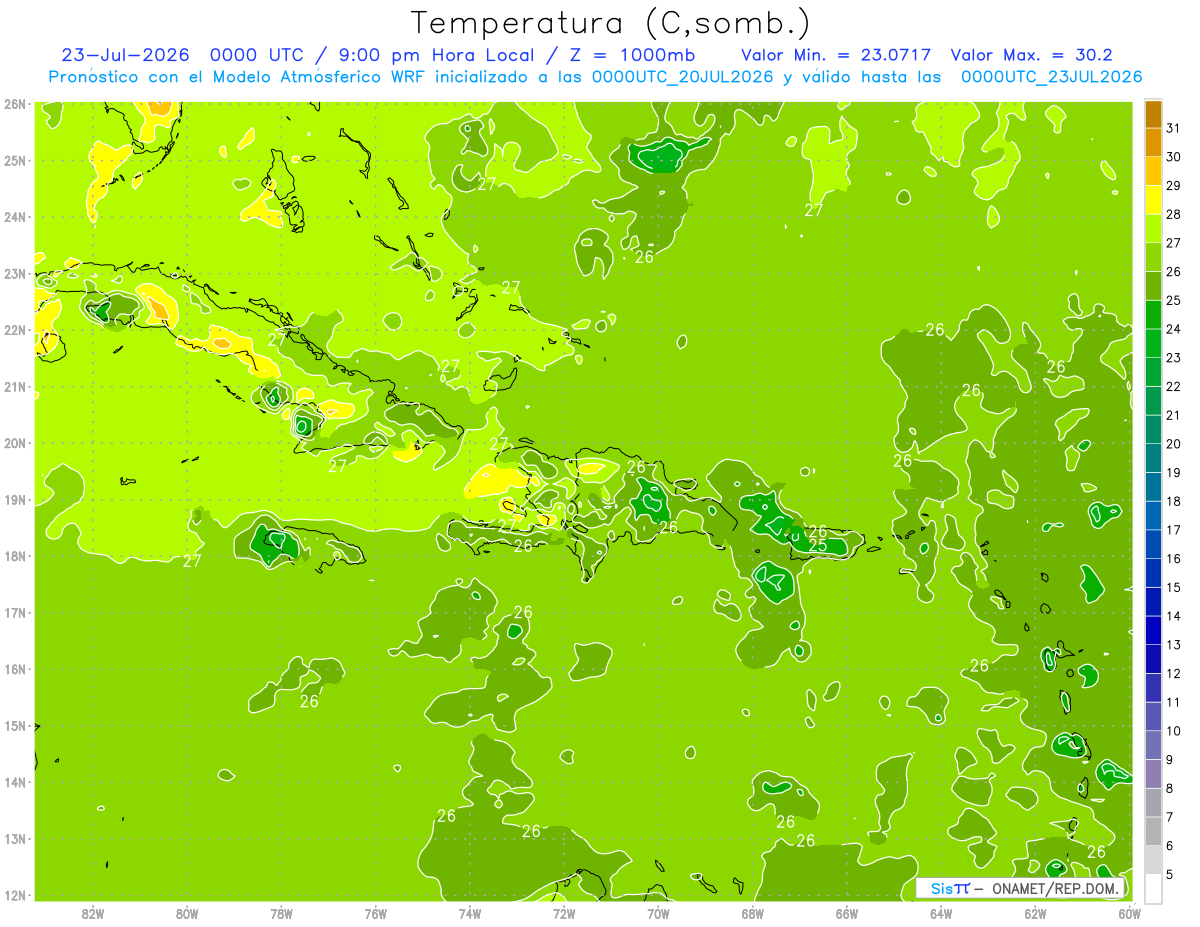This screenshot has width=1200, height=927.
Task: Click longitude axis label "70W"
Action: [x=658, y=912]
